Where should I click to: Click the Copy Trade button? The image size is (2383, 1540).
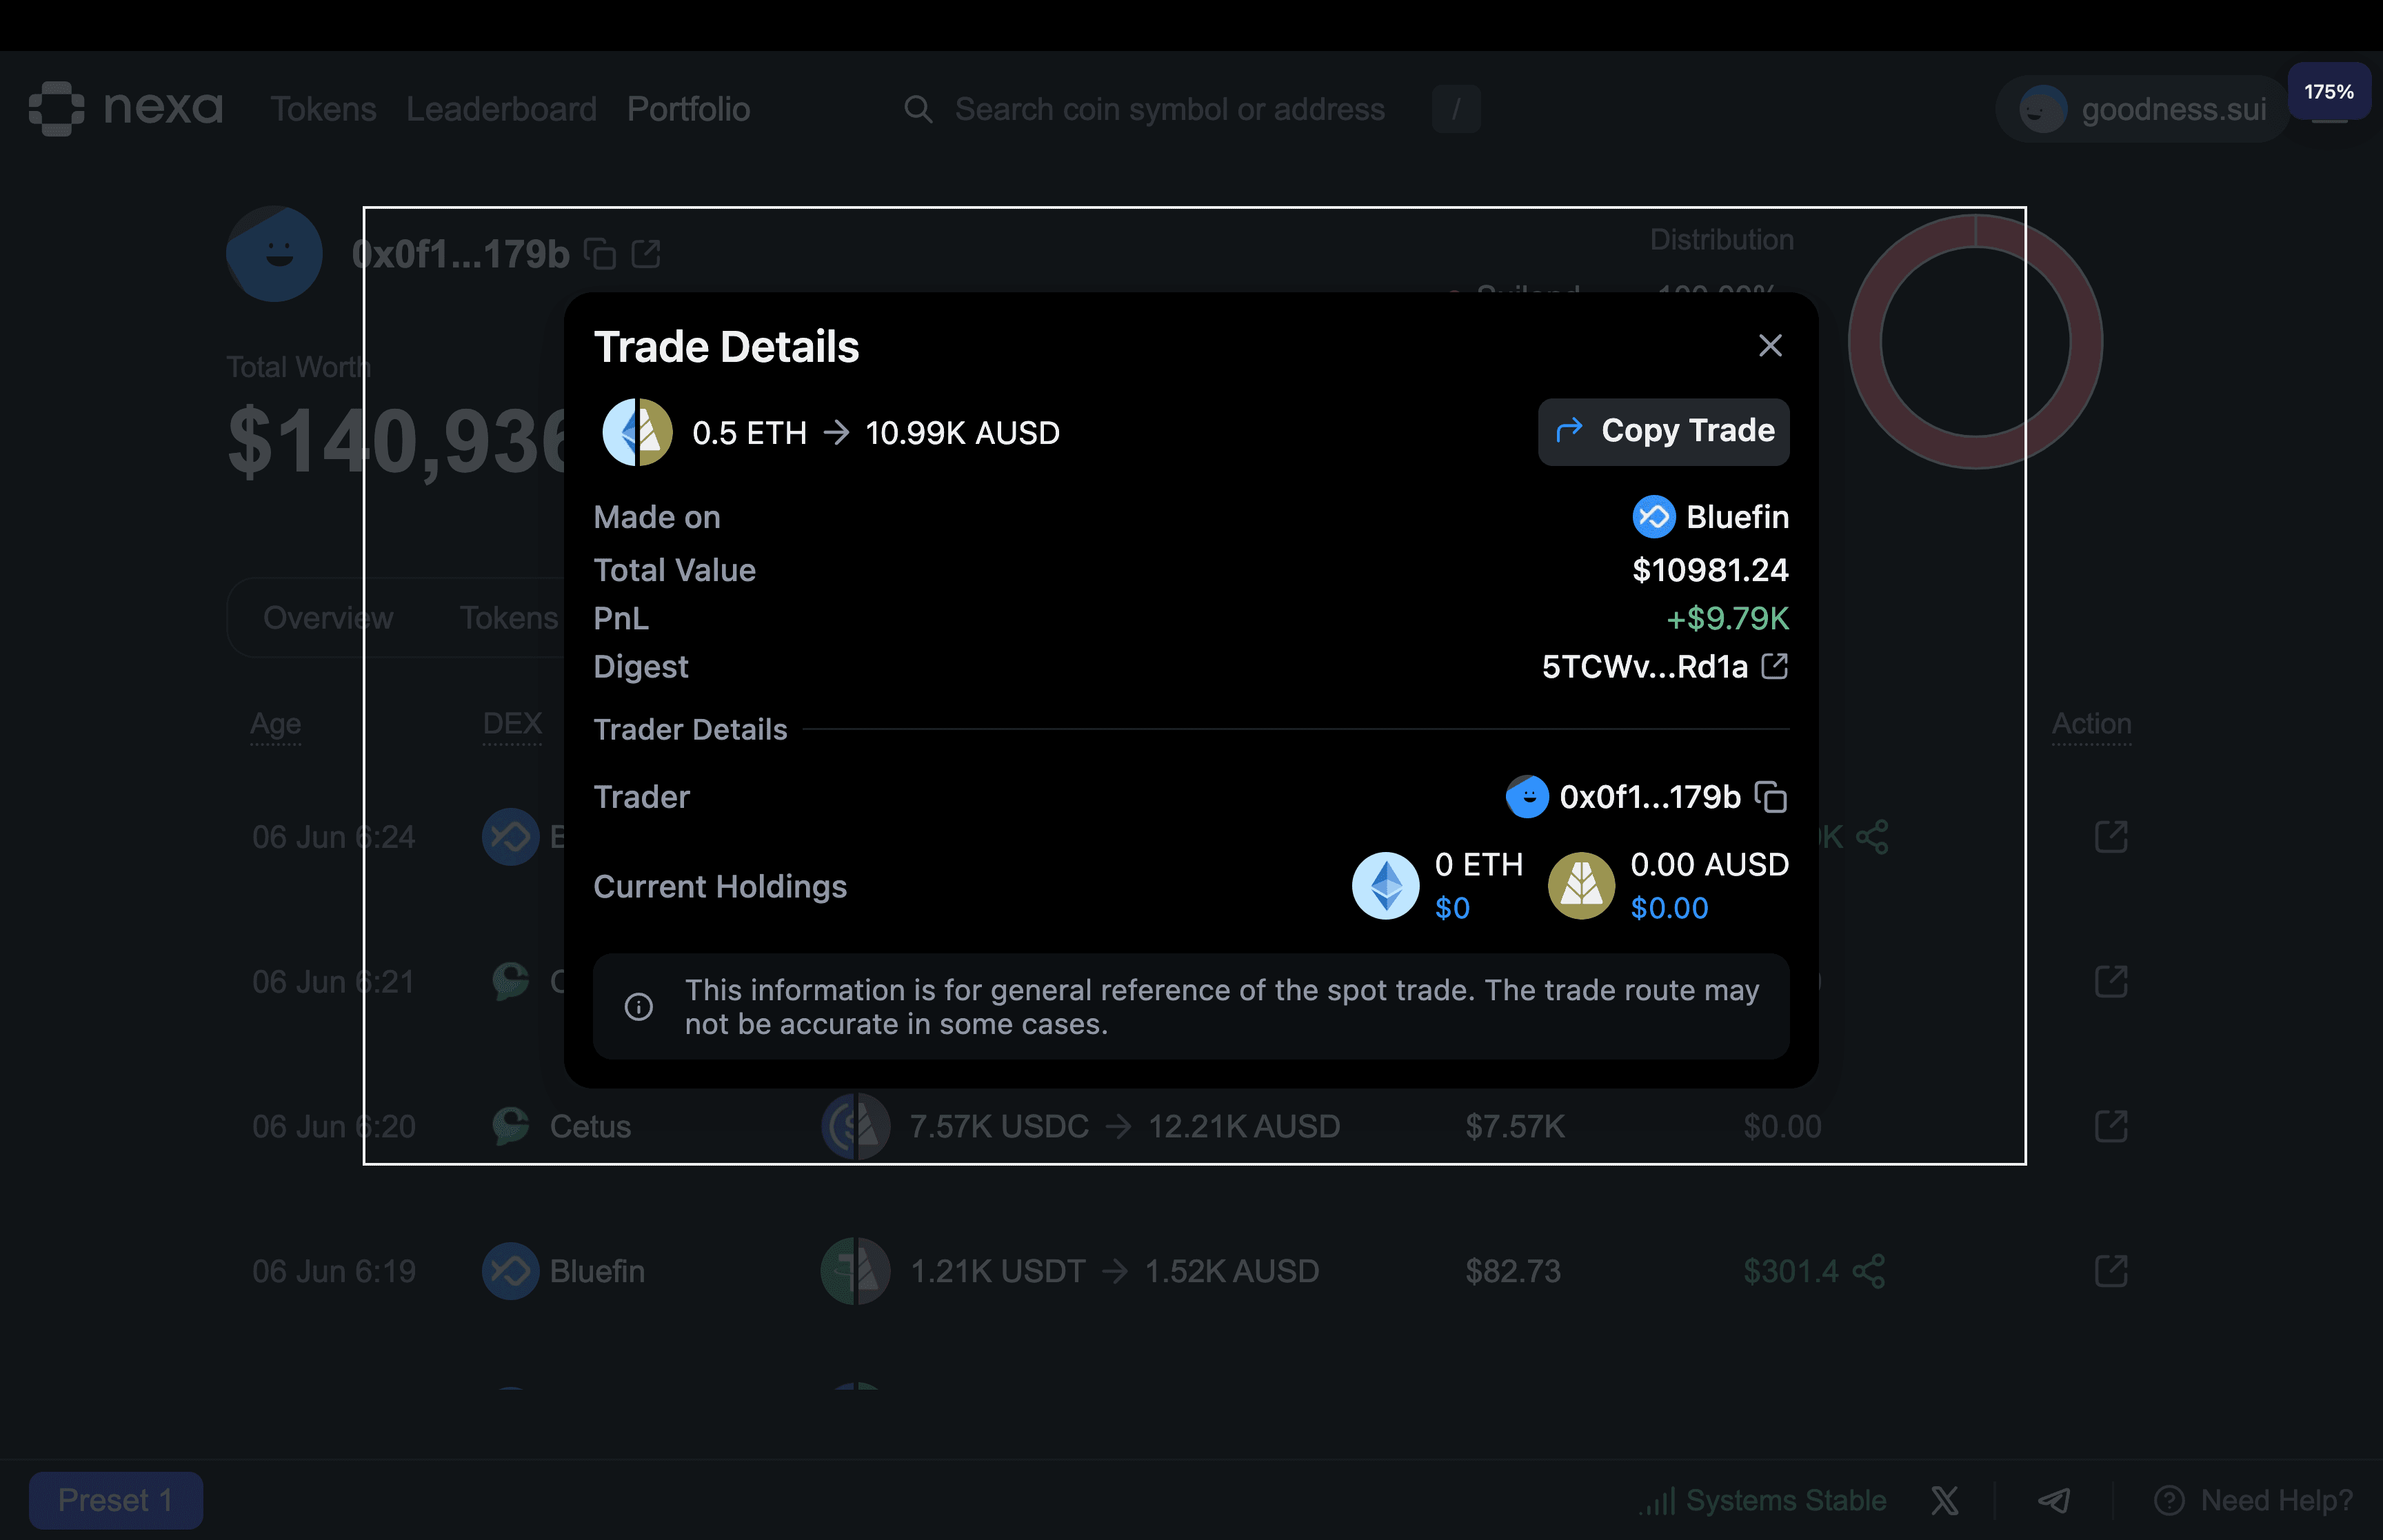point(1663,431)
